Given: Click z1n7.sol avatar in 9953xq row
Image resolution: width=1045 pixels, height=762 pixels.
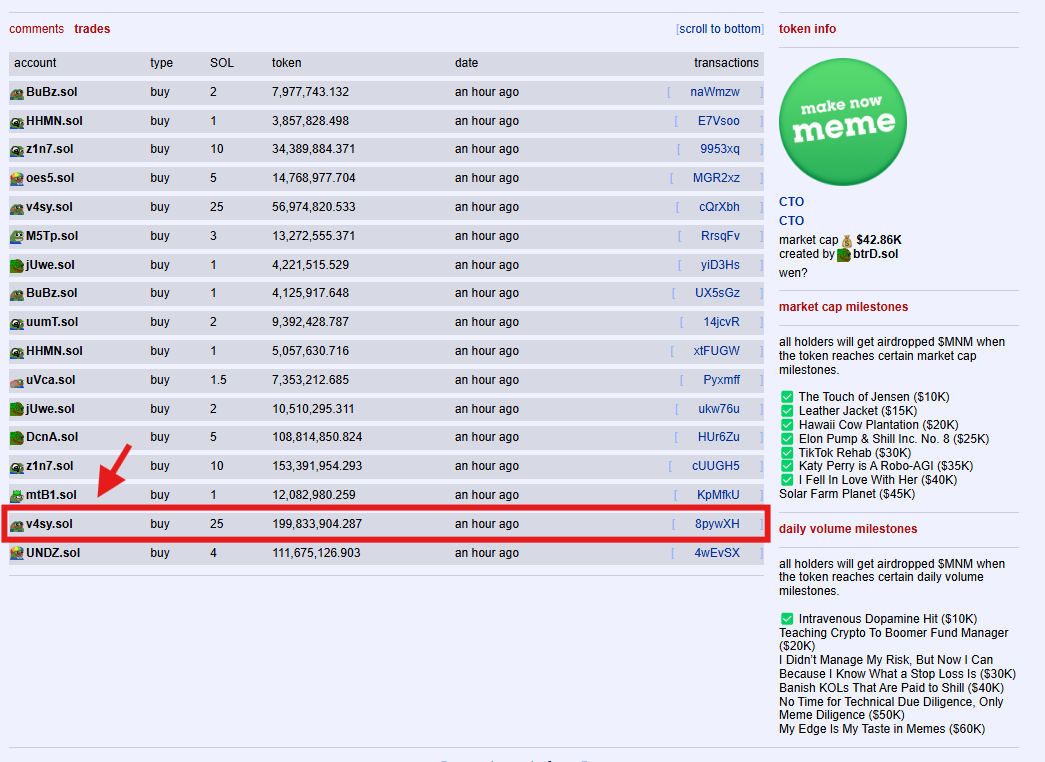Looking at the screenshot, I should 17,150.
